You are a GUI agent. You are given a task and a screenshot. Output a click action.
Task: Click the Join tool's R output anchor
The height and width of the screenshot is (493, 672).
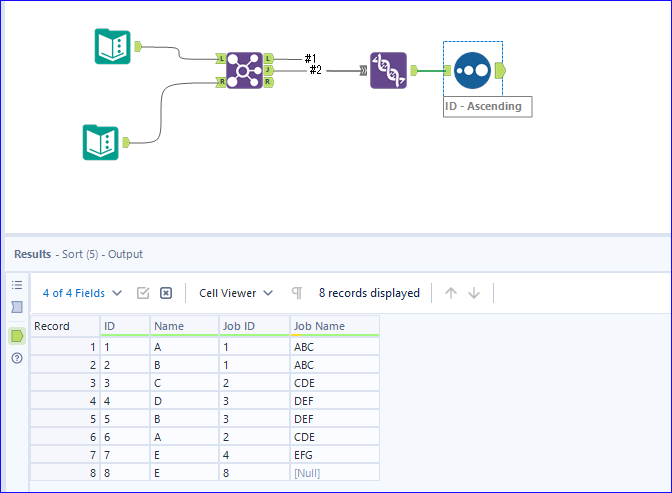[270, 82]
